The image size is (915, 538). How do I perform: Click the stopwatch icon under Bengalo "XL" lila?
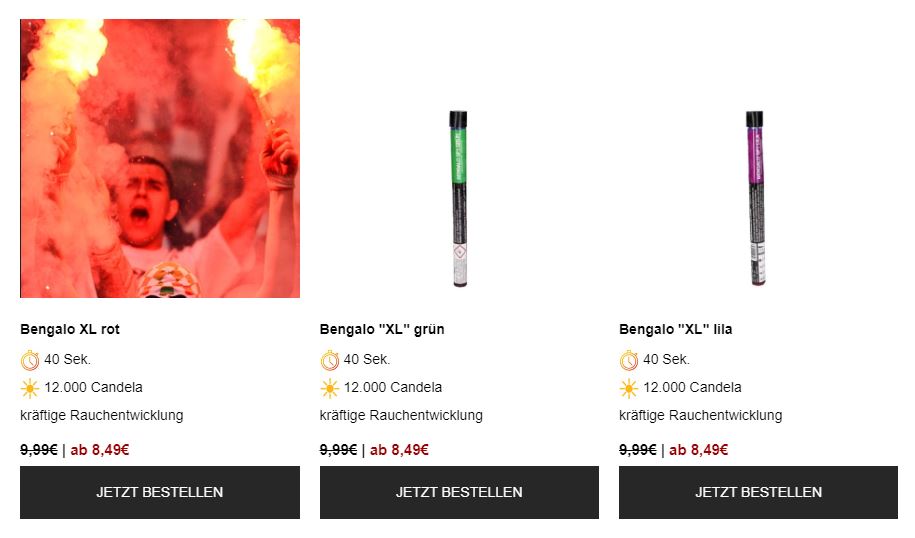(628, 360)
